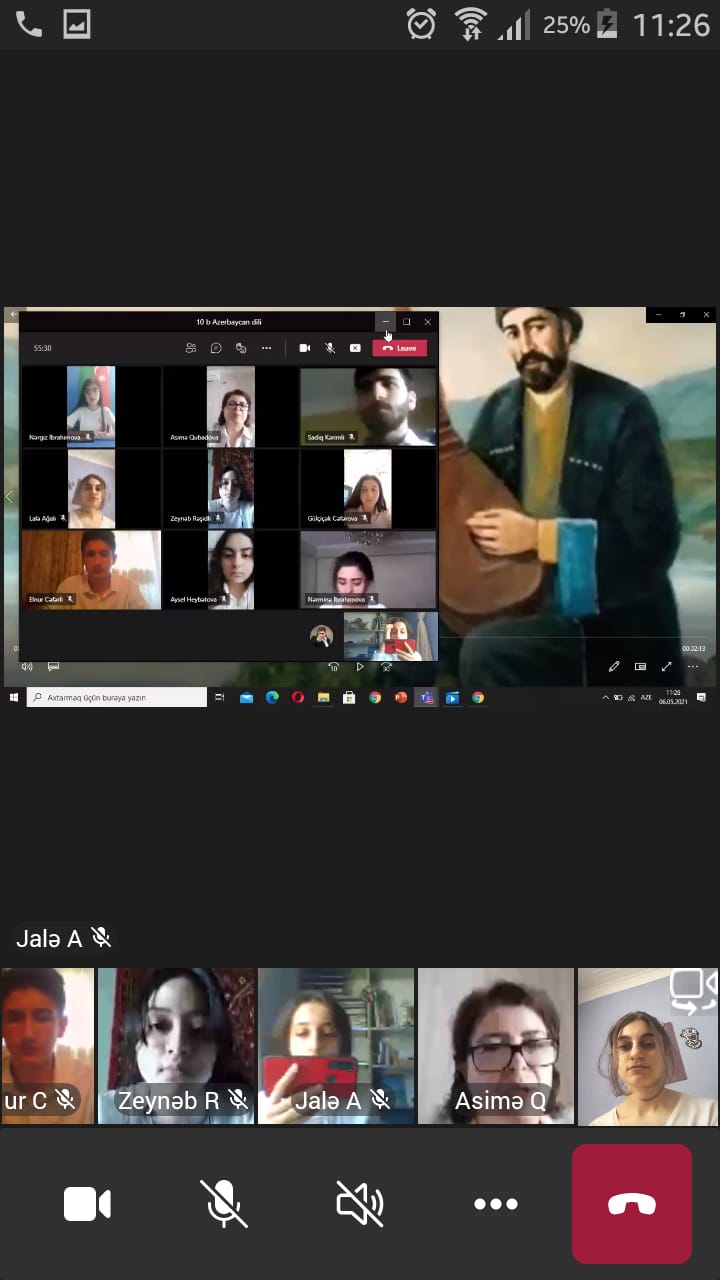Open notification center icon on shared taskbar
Viewport: 720px width, 1280px height.
pyautogui.click(x=702, y=697)
